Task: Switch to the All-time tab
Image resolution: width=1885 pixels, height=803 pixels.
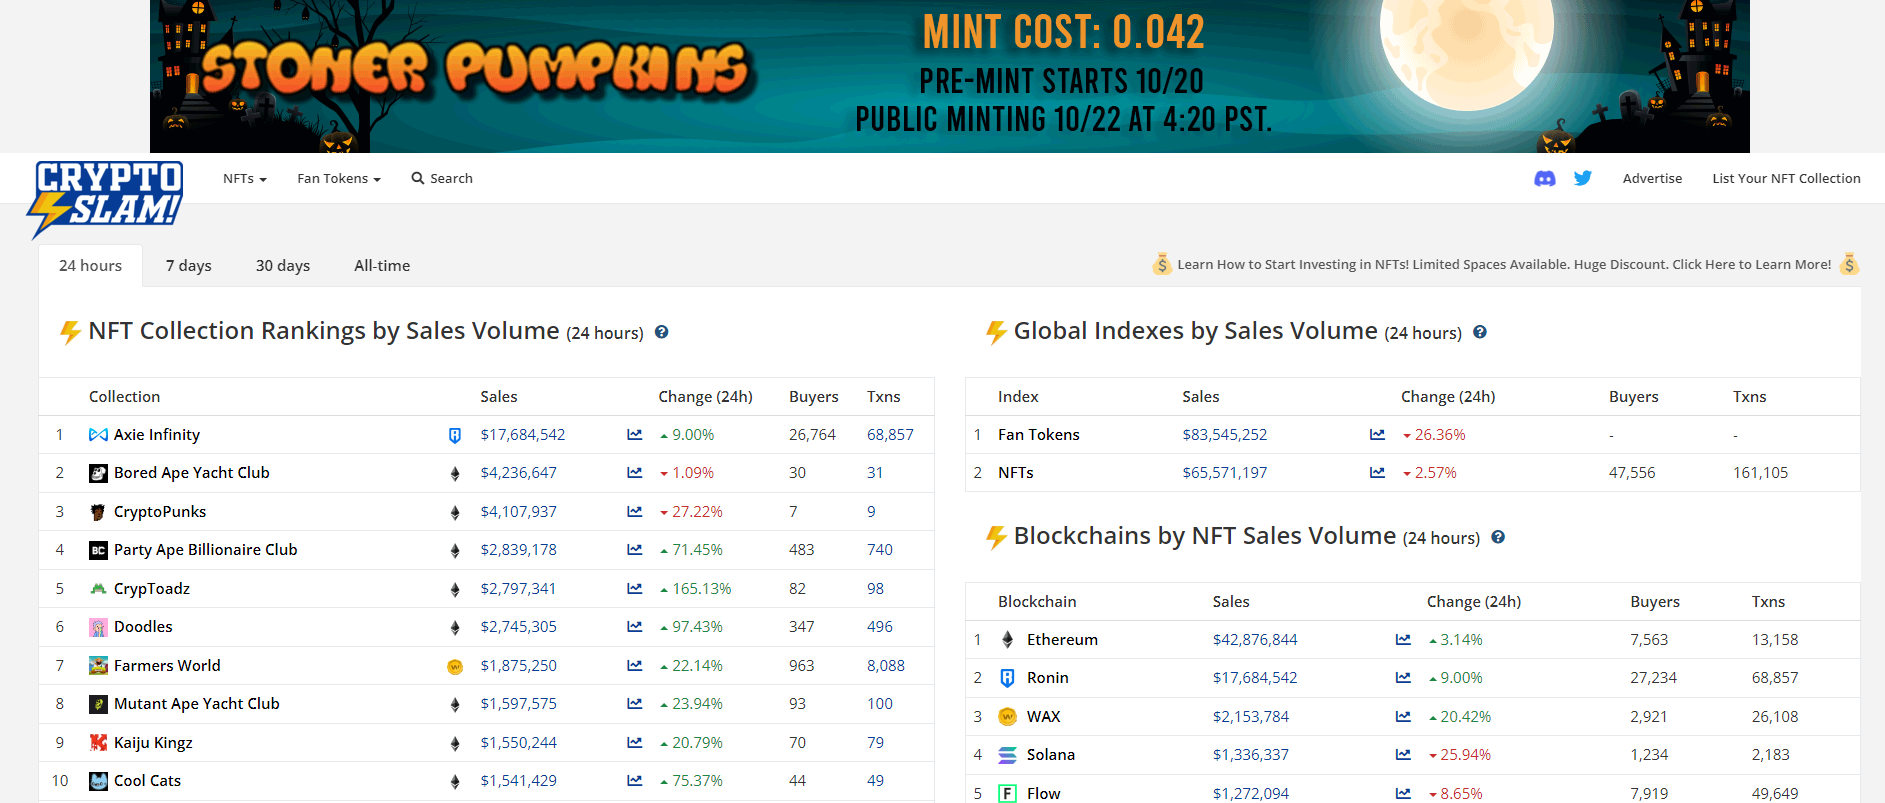Action: (382, 266)
